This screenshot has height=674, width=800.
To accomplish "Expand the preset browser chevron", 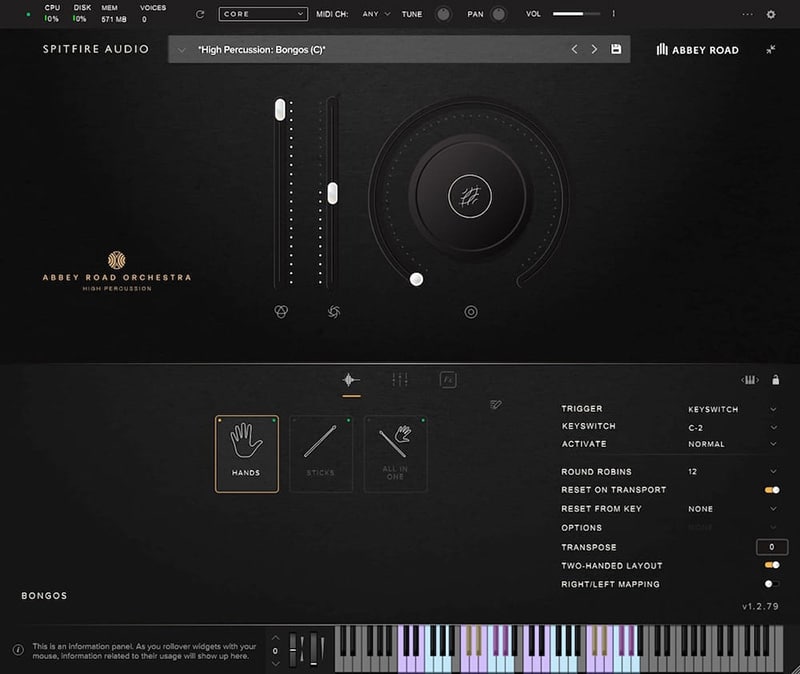I will (x=181, y=50).
